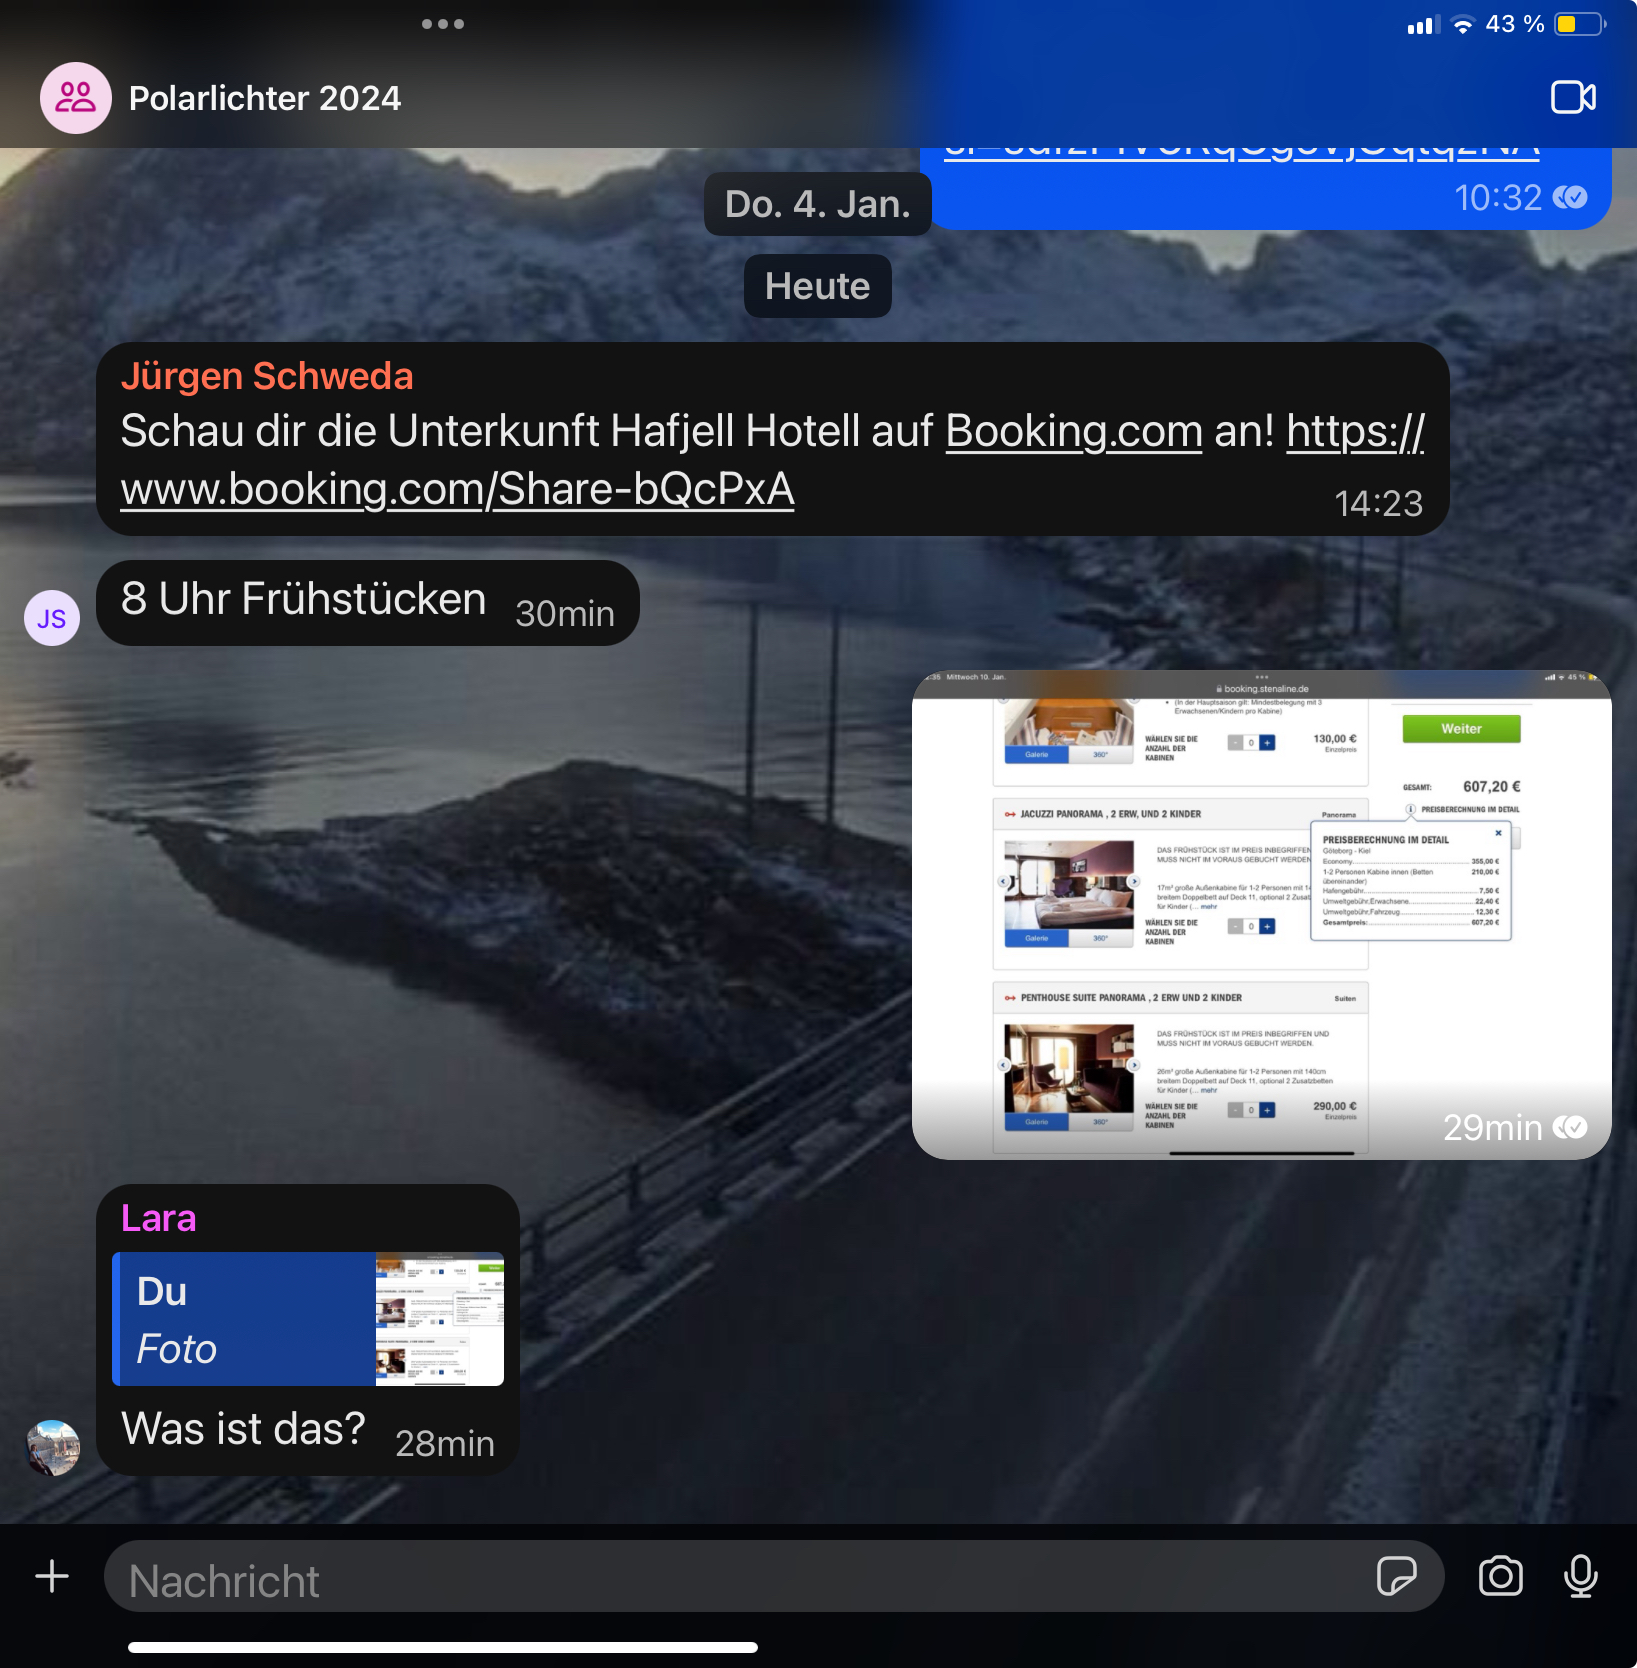Image resolution: width=1637 pixels, height=1668 pixels.
Task: Open the sent Stena Line screenshot photo
Action: [1261, 914]
